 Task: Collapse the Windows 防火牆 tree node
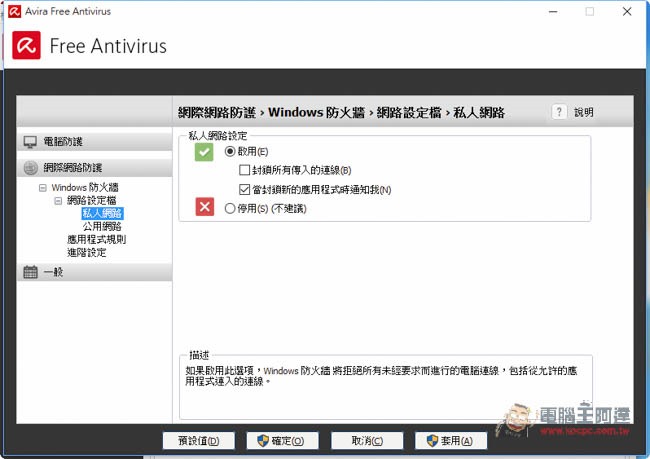[x=43, y=188]
